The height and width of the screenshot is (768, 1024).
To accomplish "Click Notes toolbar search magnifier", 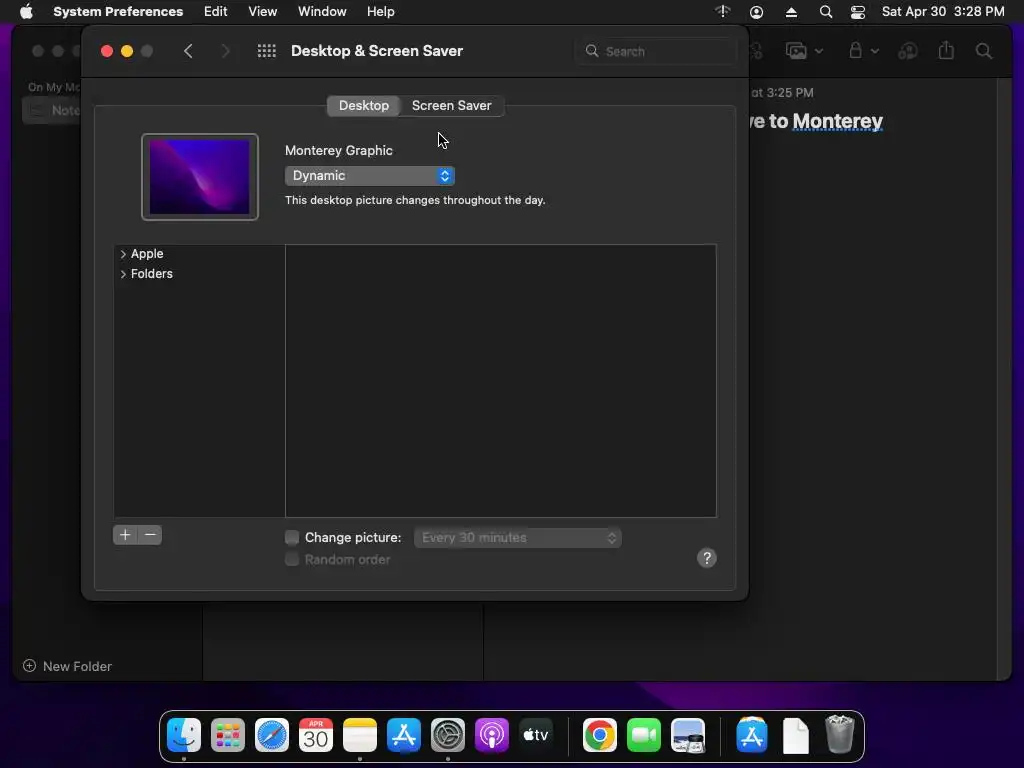I will (x=984, y=51).
